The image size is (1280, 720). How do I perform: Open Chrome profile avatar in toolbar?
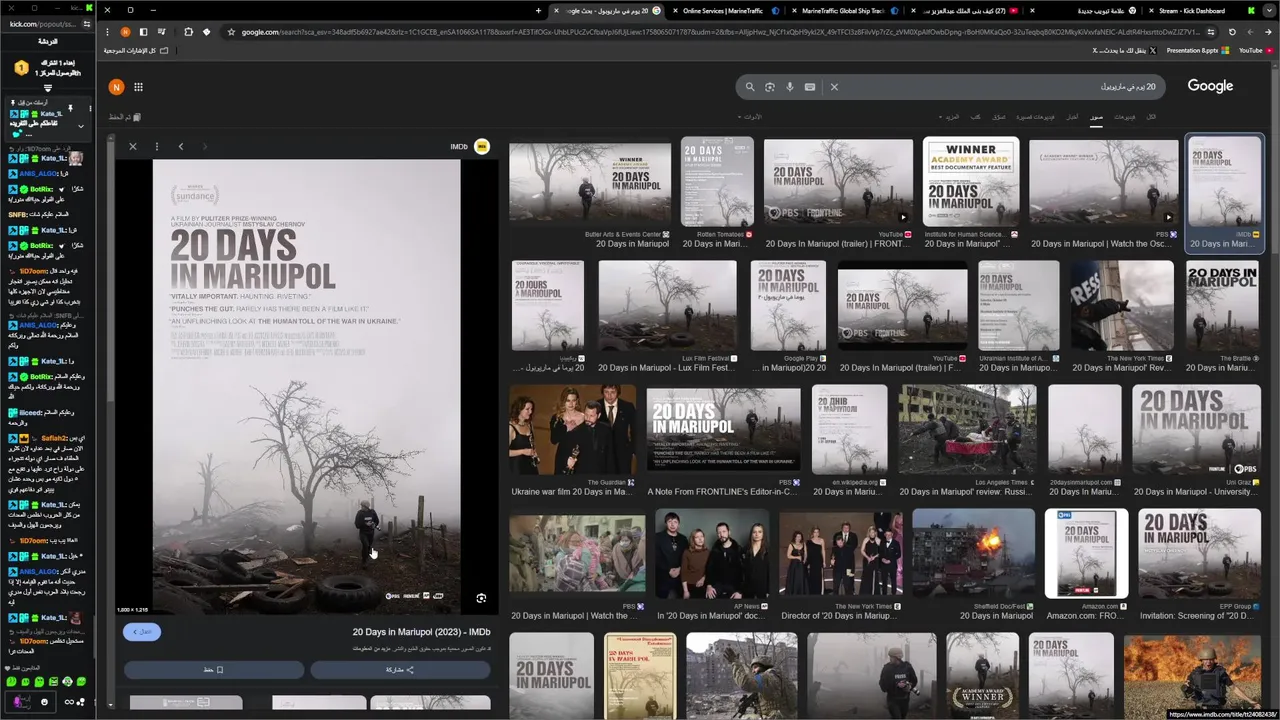coord(125,32)
